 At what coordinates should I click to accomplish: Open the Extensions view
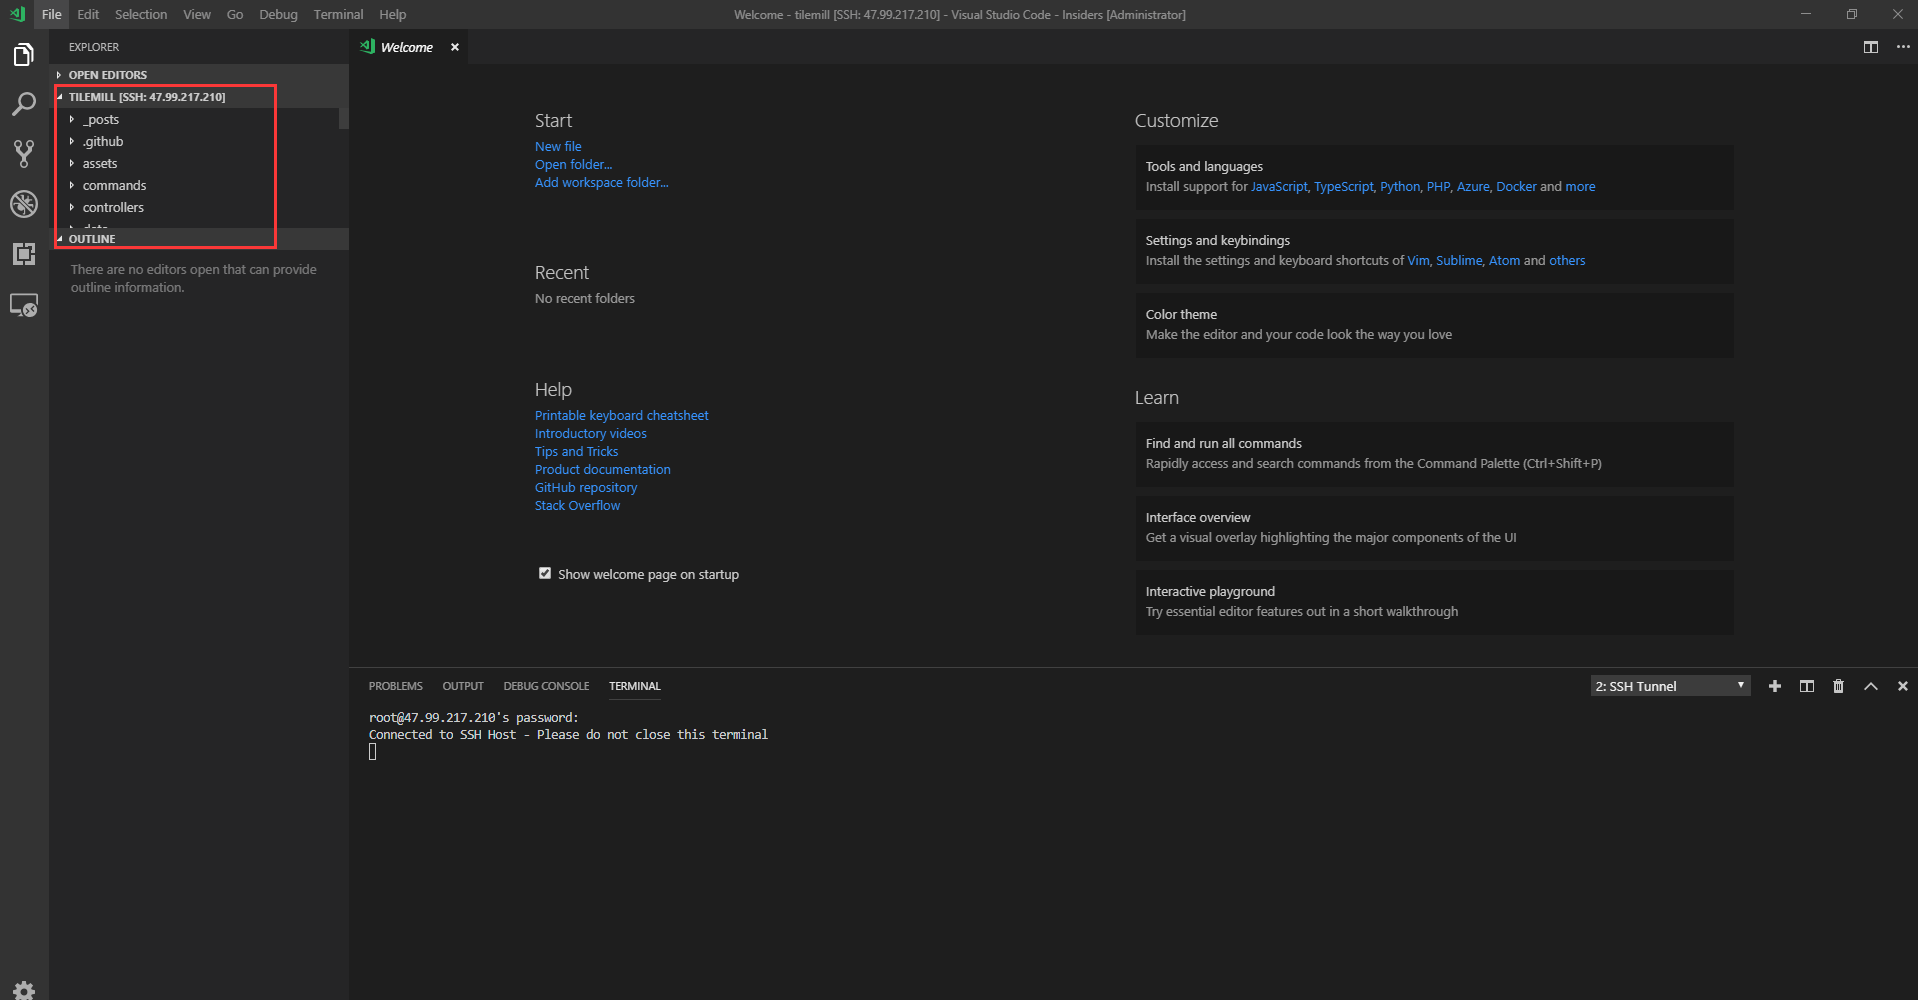(x=23, y=254)
